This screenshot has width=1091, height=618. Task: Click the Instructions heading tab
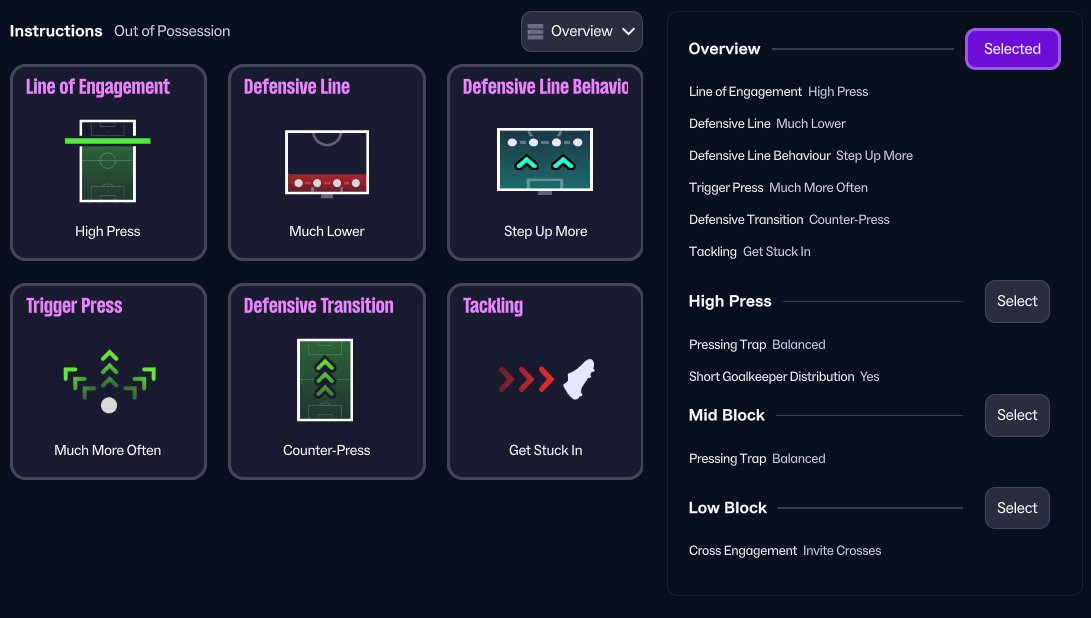(x=56, y=31)
